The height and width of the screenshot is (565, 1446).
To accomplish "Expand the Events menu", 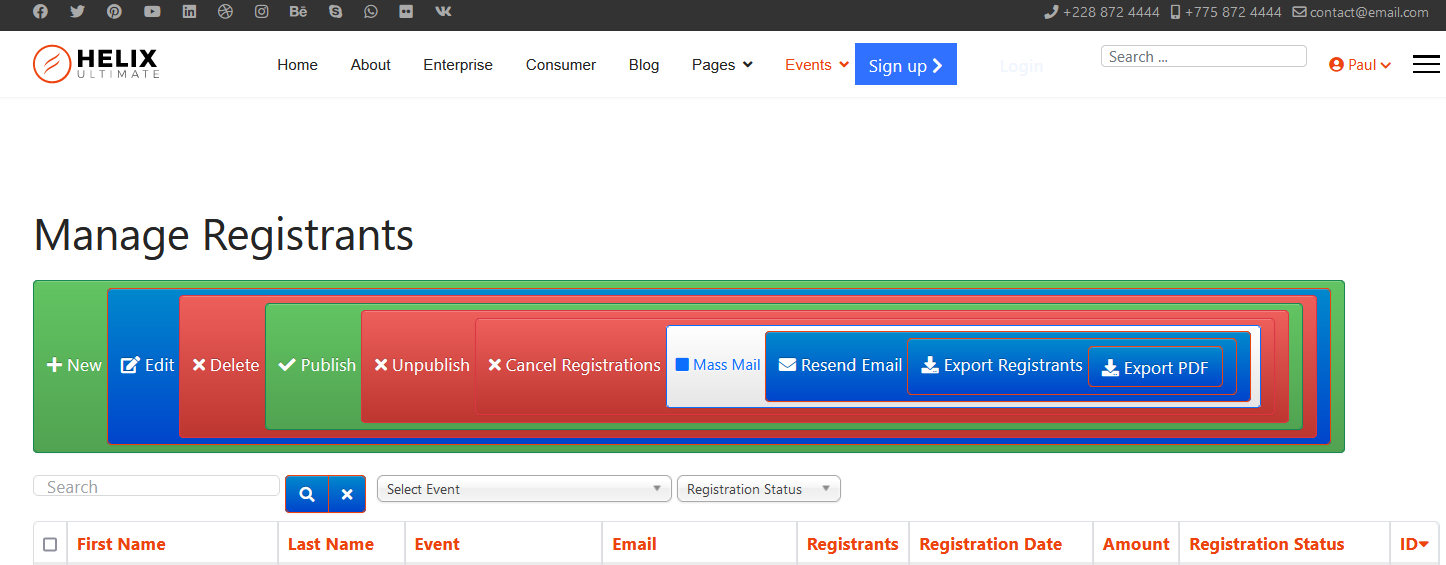I will point(817,65).
